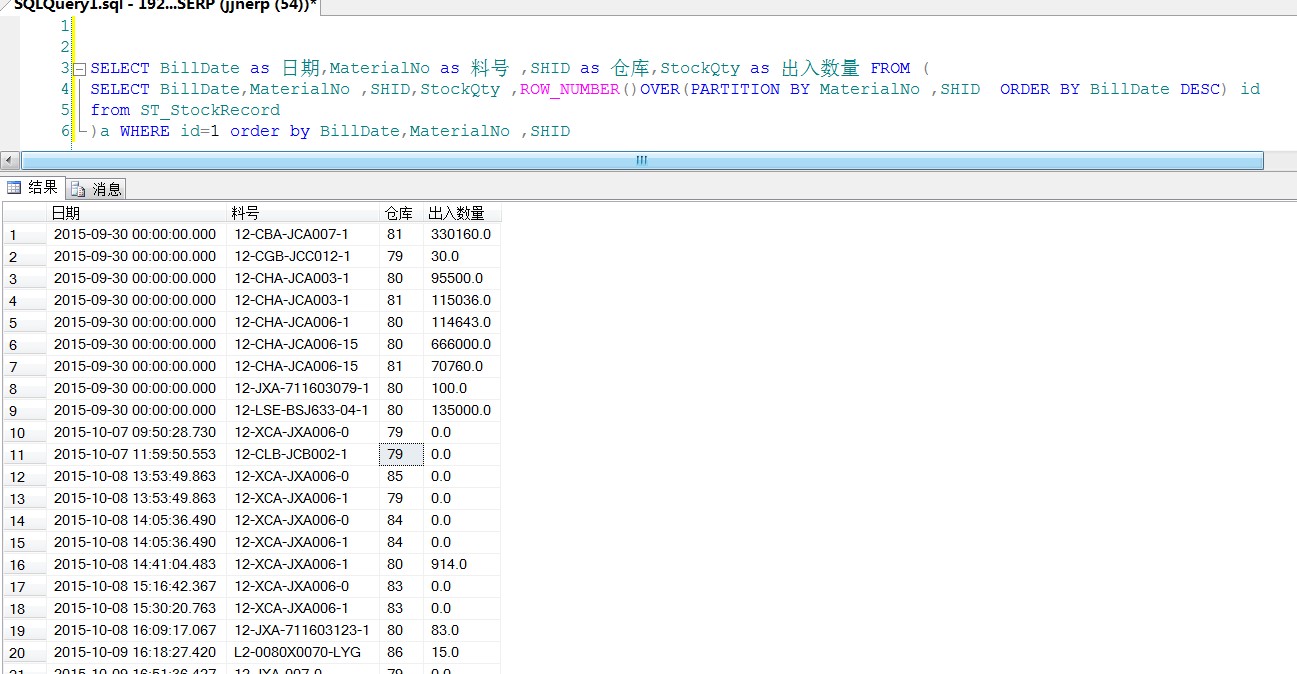Click date cell 2015-10-08 15:30:20.763
Viewport: 1297px width, 674px height.
click(138, 608)
